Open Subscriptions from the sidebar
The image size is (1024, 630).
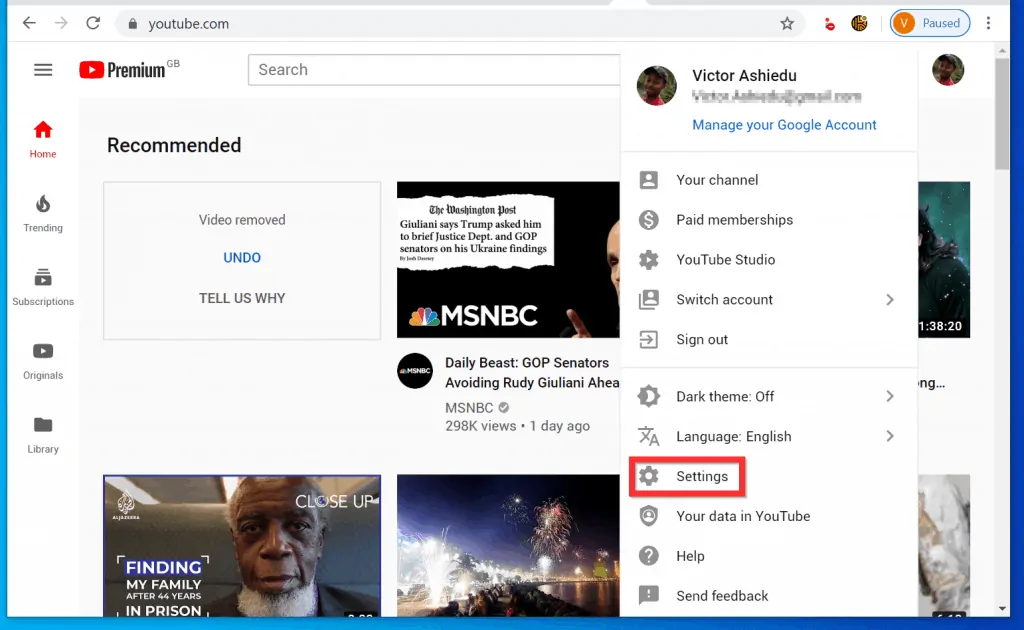point(42,286)
